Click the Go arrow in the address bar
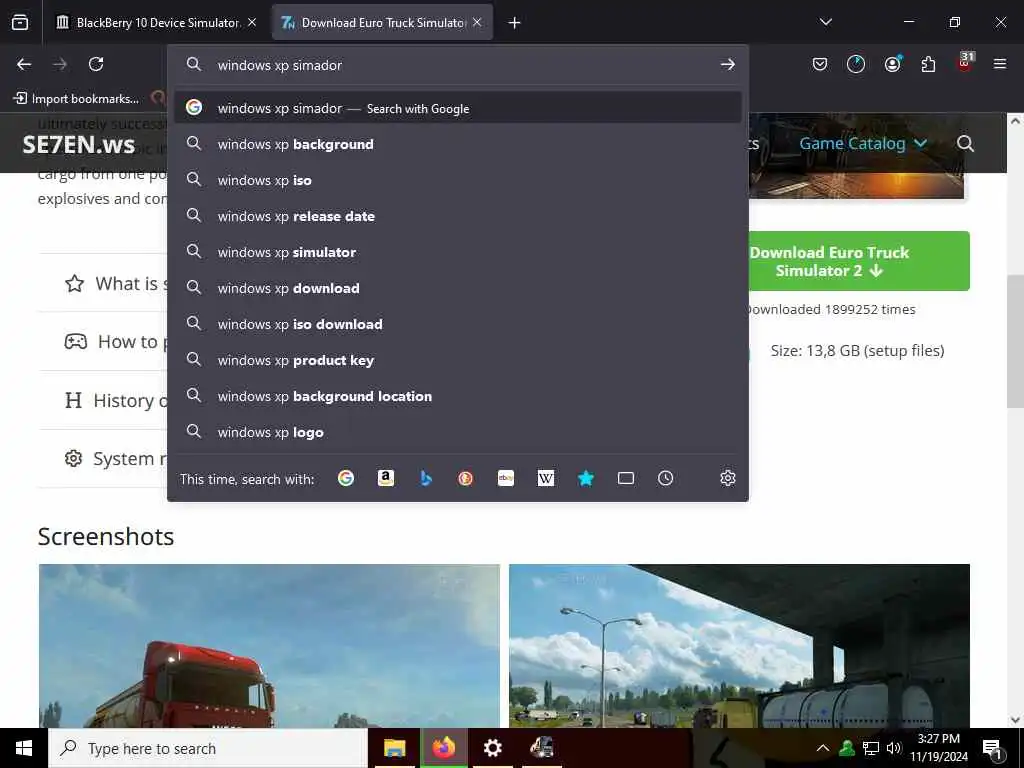1024x768 pixels. click(x=728, y=65)
